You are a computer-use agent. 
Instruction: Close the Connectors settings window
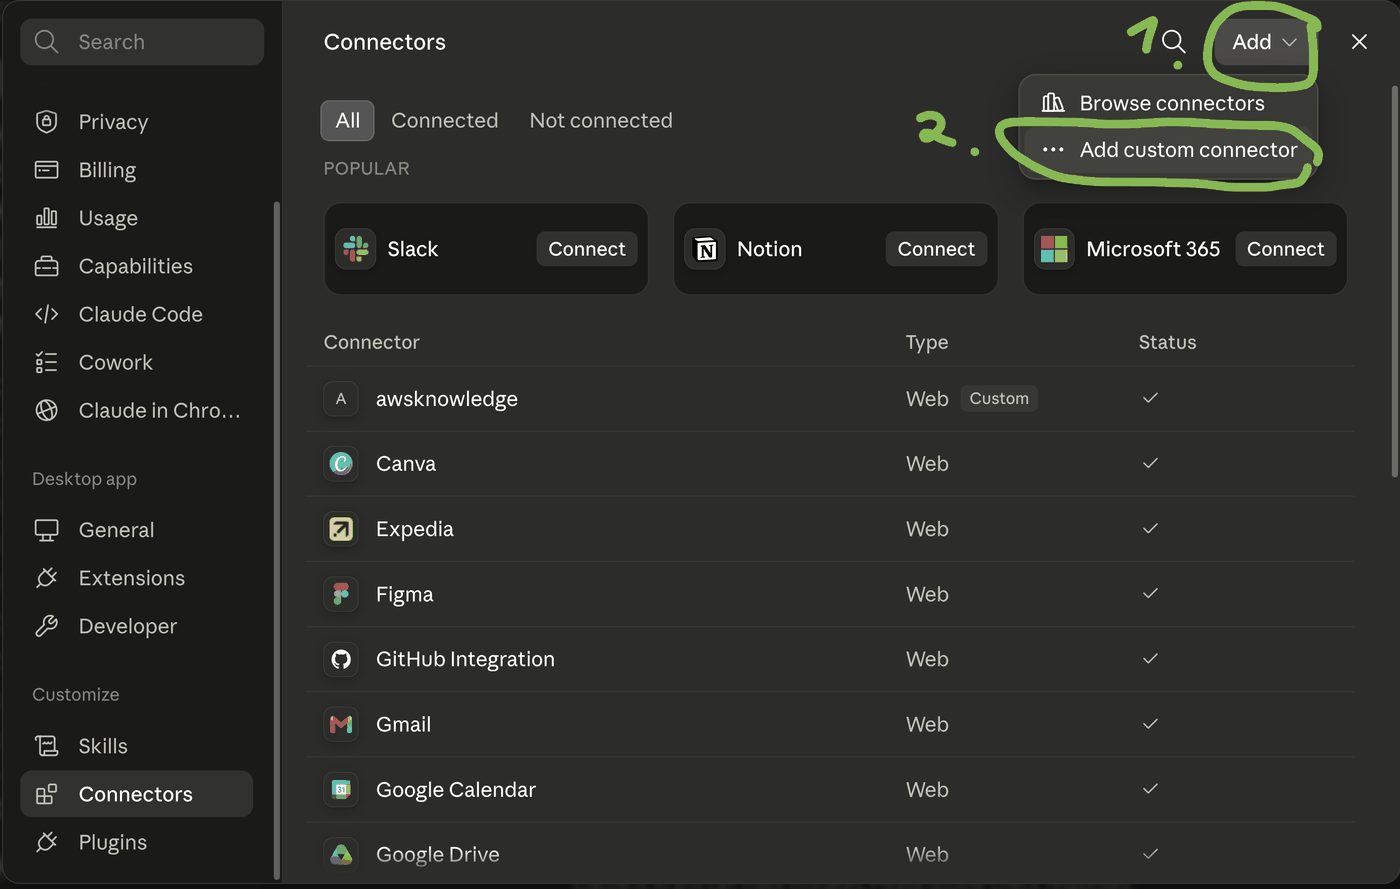tap(1359, 42)
